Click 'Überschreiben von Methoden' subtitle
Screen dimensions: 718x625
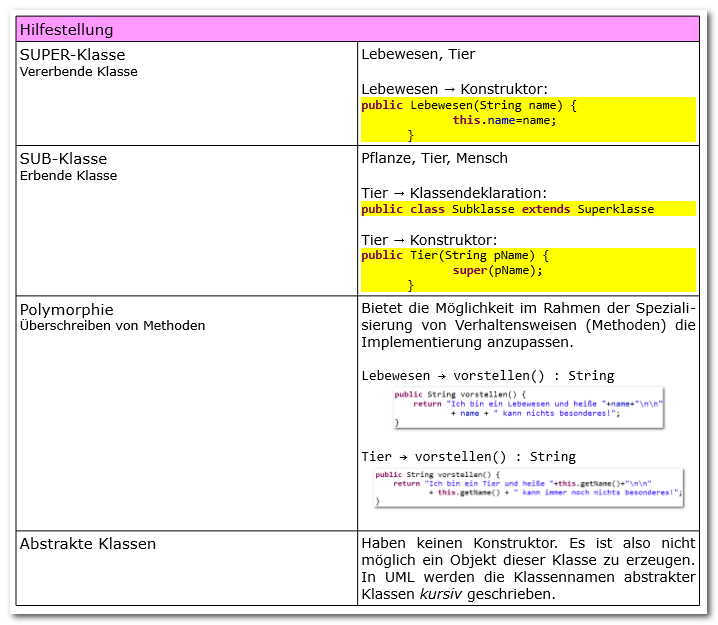pyautogui.click(x=112, y=326)
